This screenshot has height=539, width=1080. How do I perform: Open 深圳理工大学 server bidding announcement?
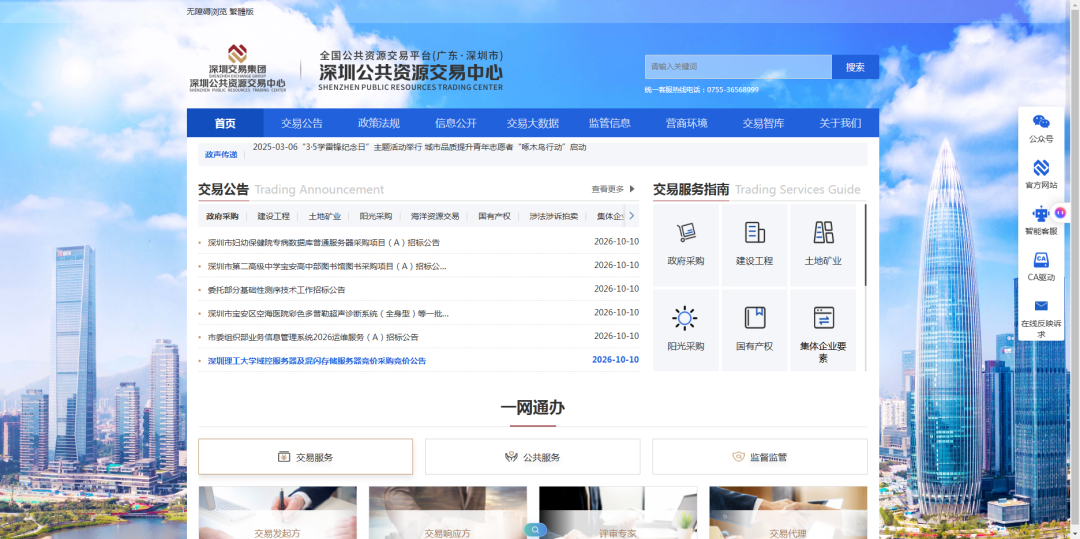[317, 361]
